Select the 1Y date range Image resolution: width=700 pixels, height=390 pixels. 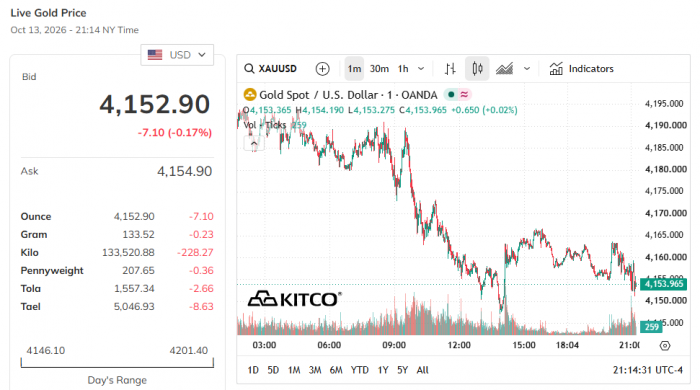[383, 370]
